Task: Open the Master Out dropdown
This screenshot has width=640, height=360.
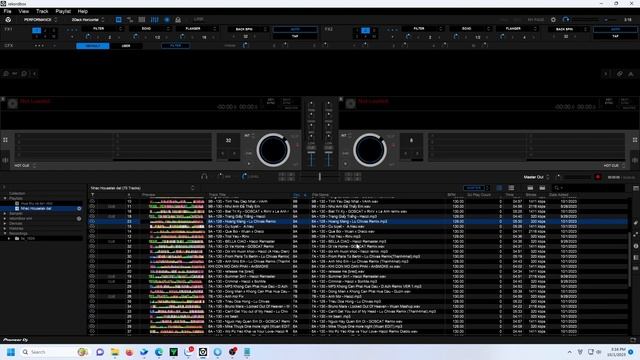Action: pos(536,177)
